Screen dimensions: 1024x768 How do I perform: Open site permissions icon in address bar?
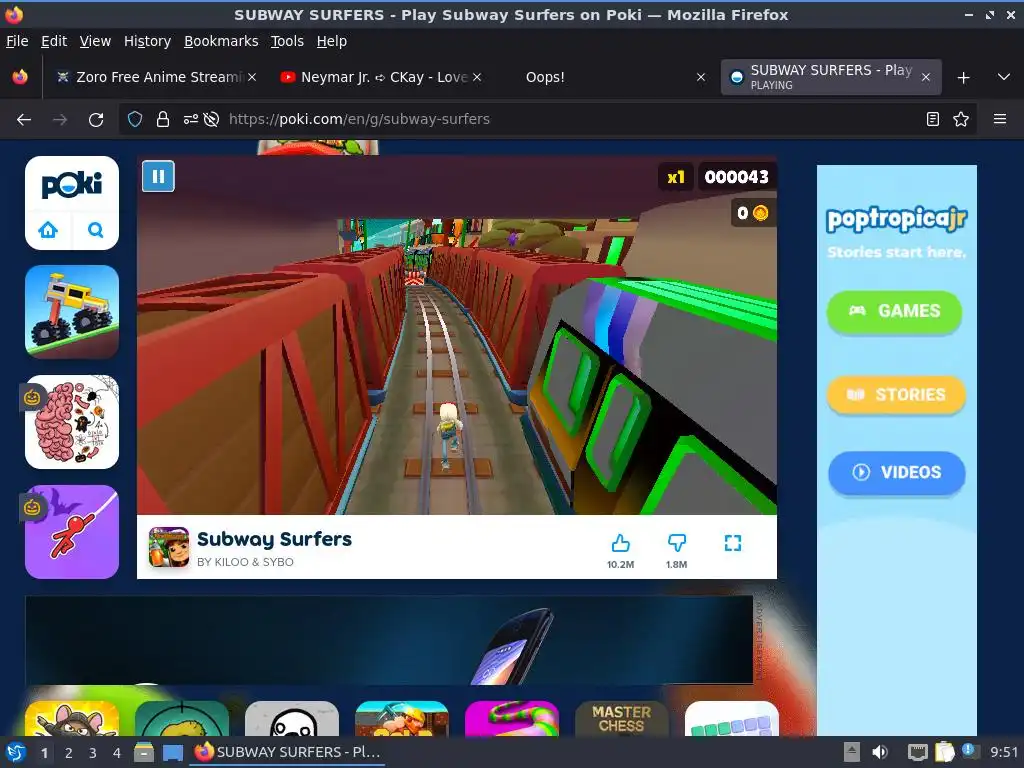point(190,119)
